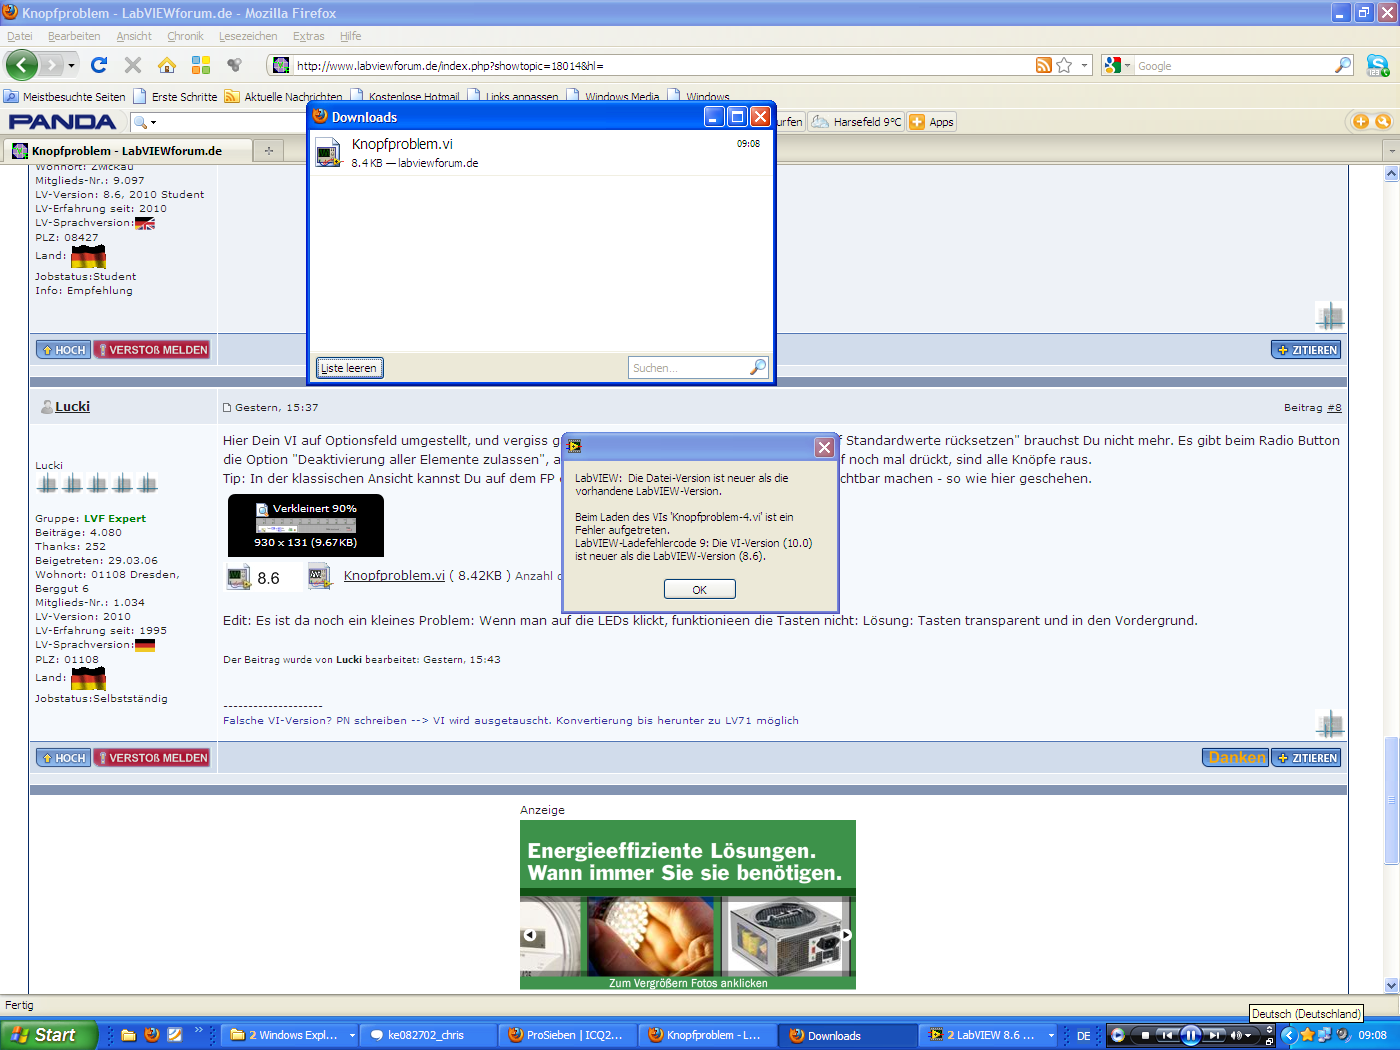Go back with the green back arrow
This screenshot has width=1400, height=1050.
[22, 65]
